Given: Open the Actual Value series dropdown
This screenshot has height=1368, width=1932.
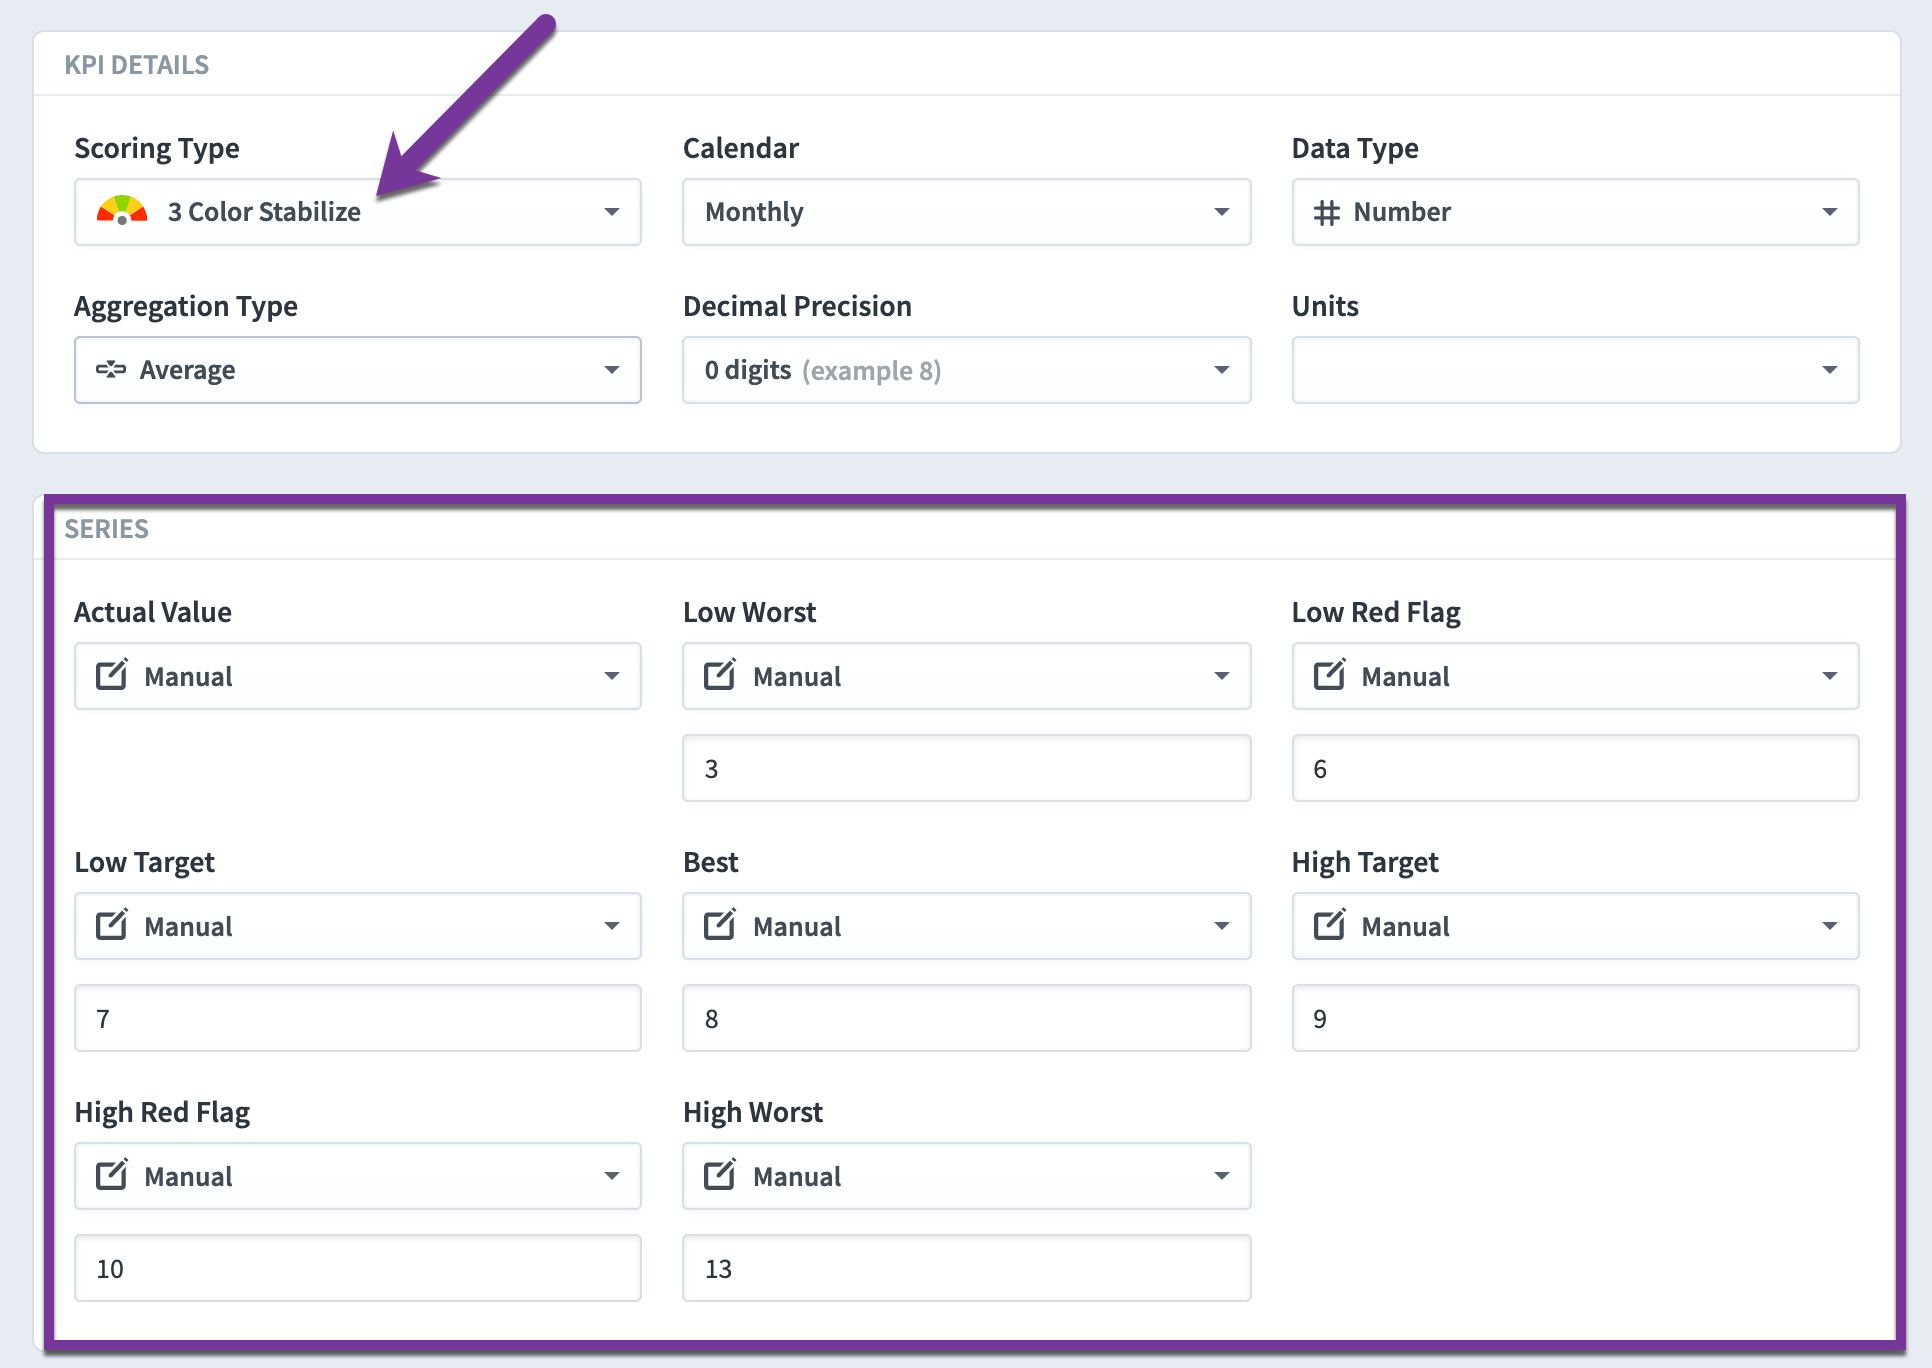Looking at the screenshot, I should [x=358, y=676].
